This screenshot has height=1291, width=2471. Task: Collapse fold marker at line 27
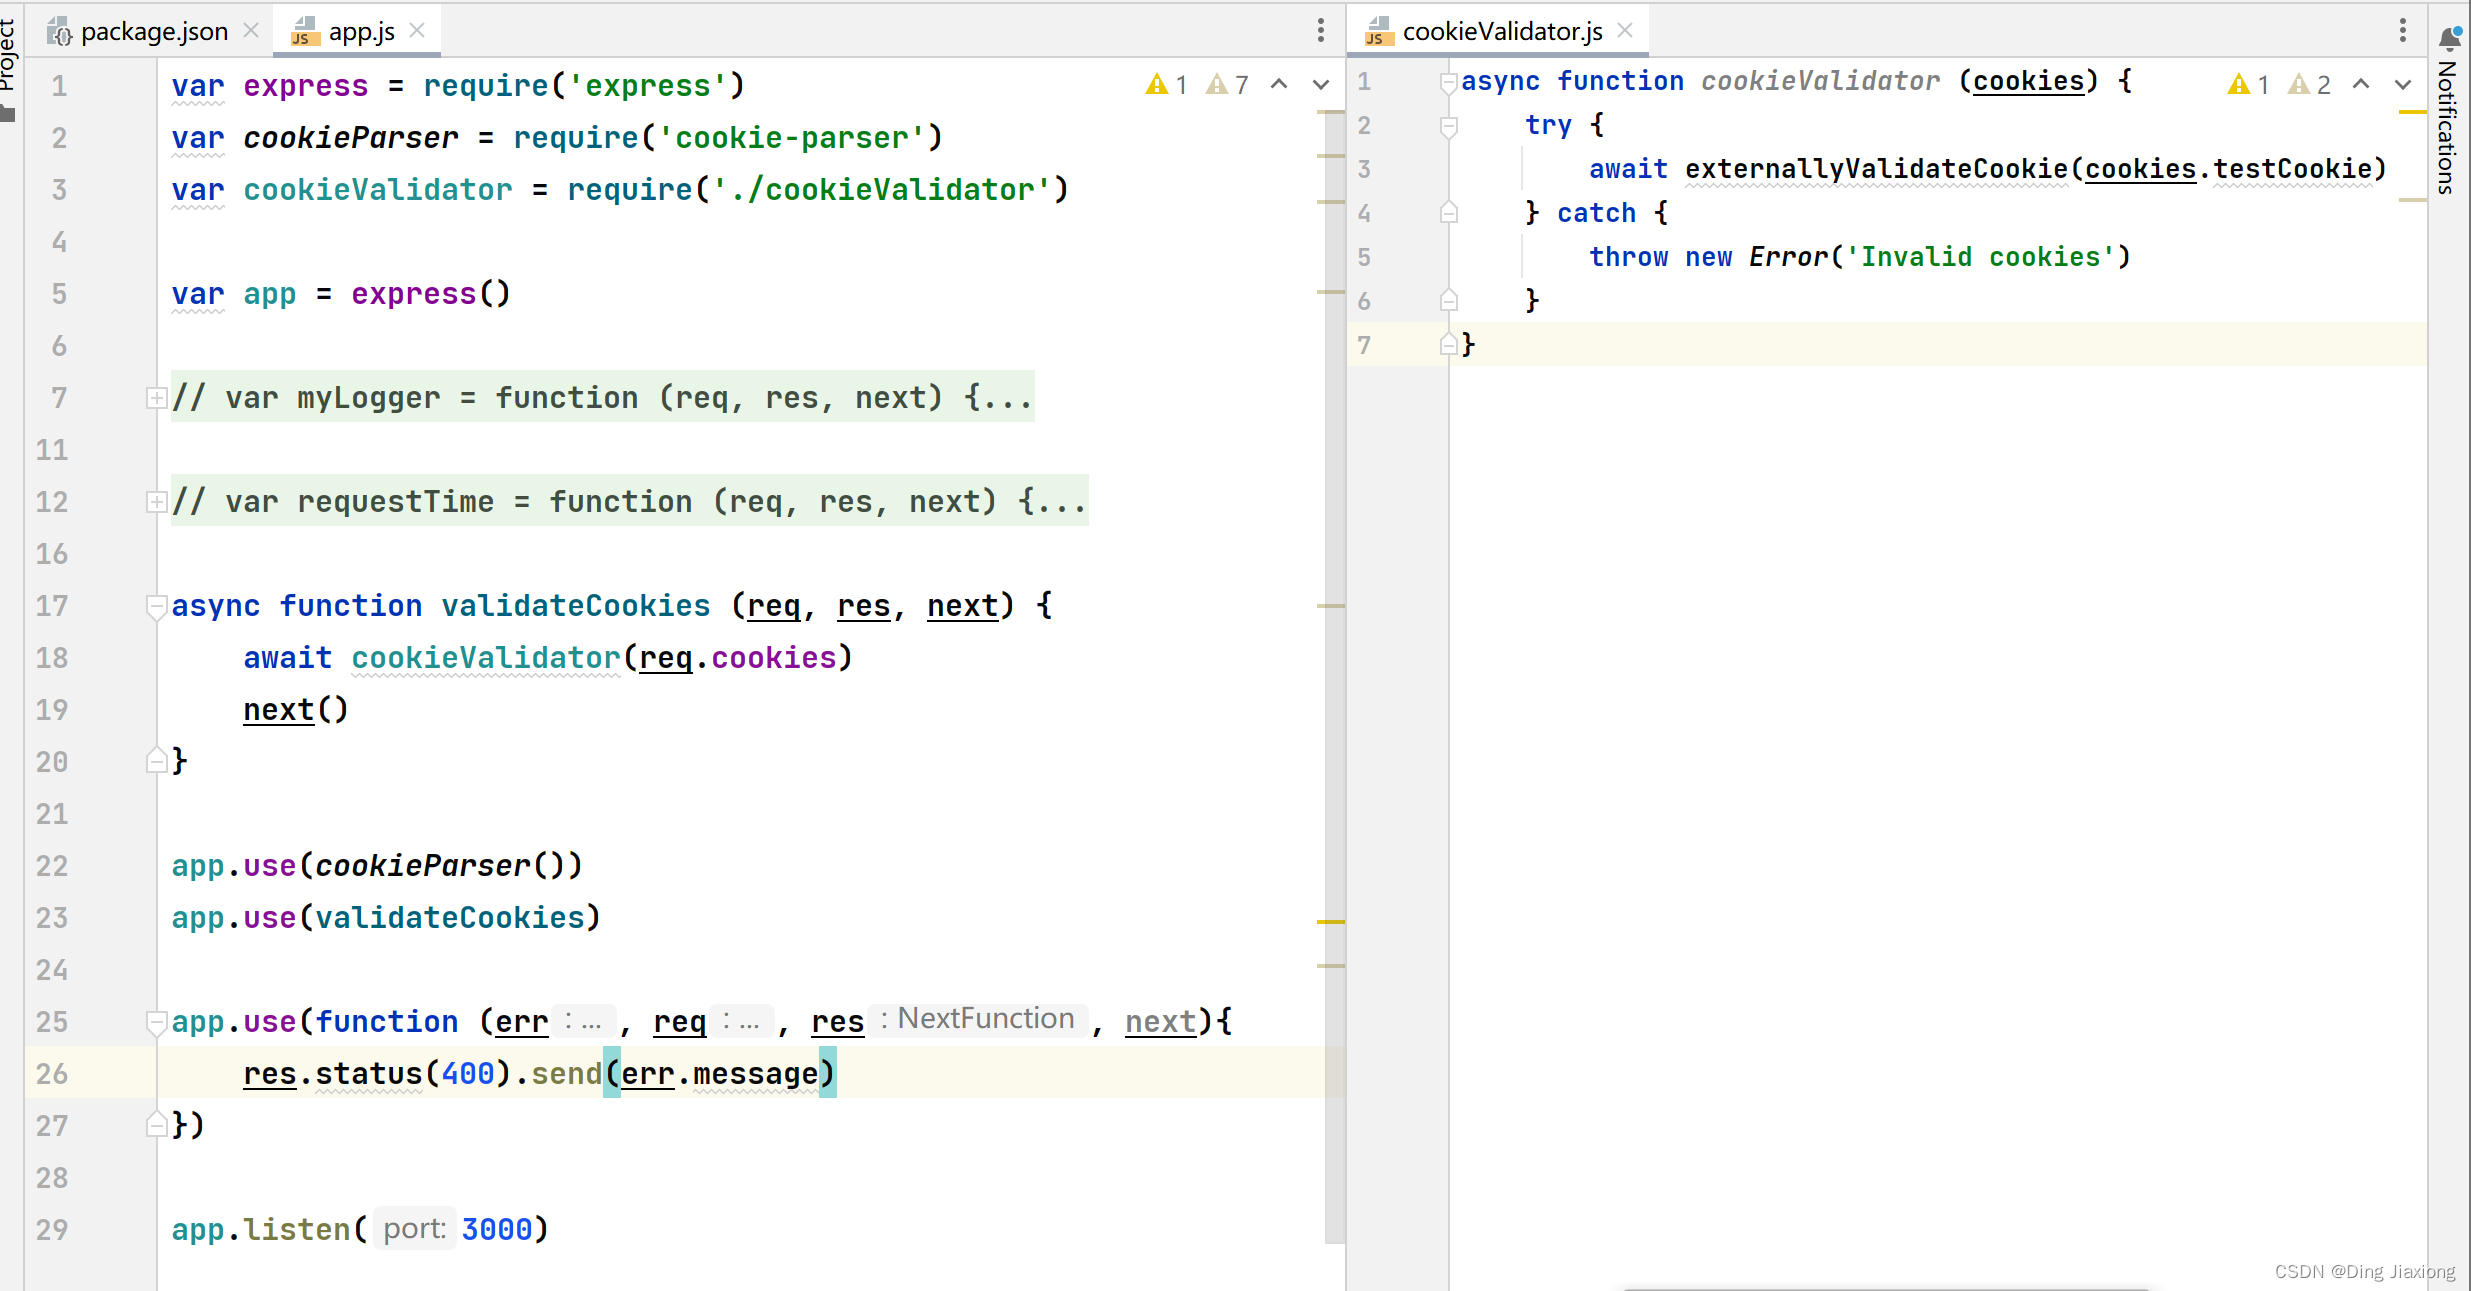pos(156,1124)
